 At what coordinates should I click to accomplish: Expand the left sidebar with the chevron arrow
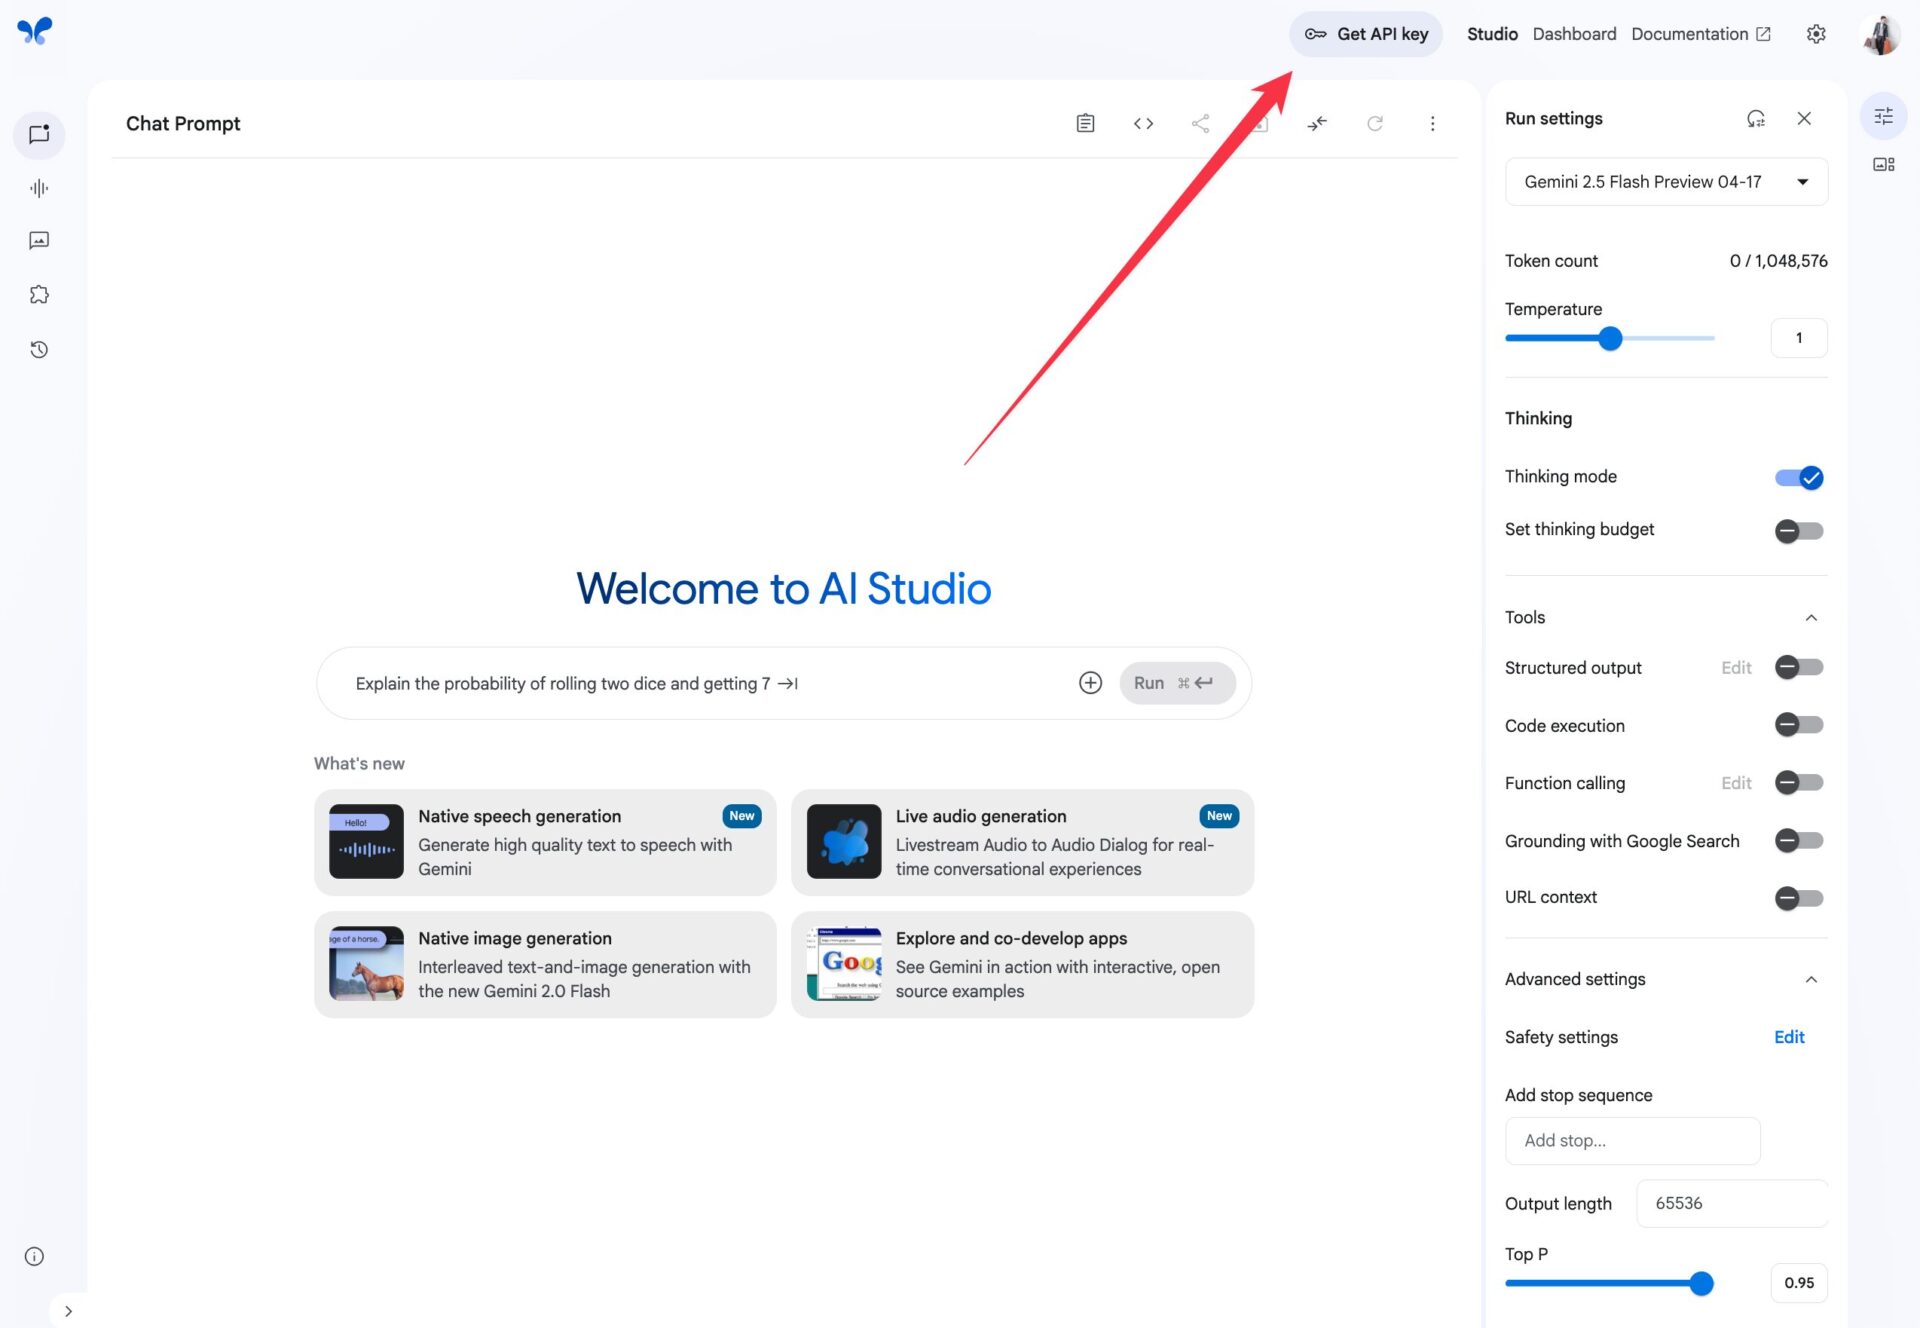point(68,1311)
